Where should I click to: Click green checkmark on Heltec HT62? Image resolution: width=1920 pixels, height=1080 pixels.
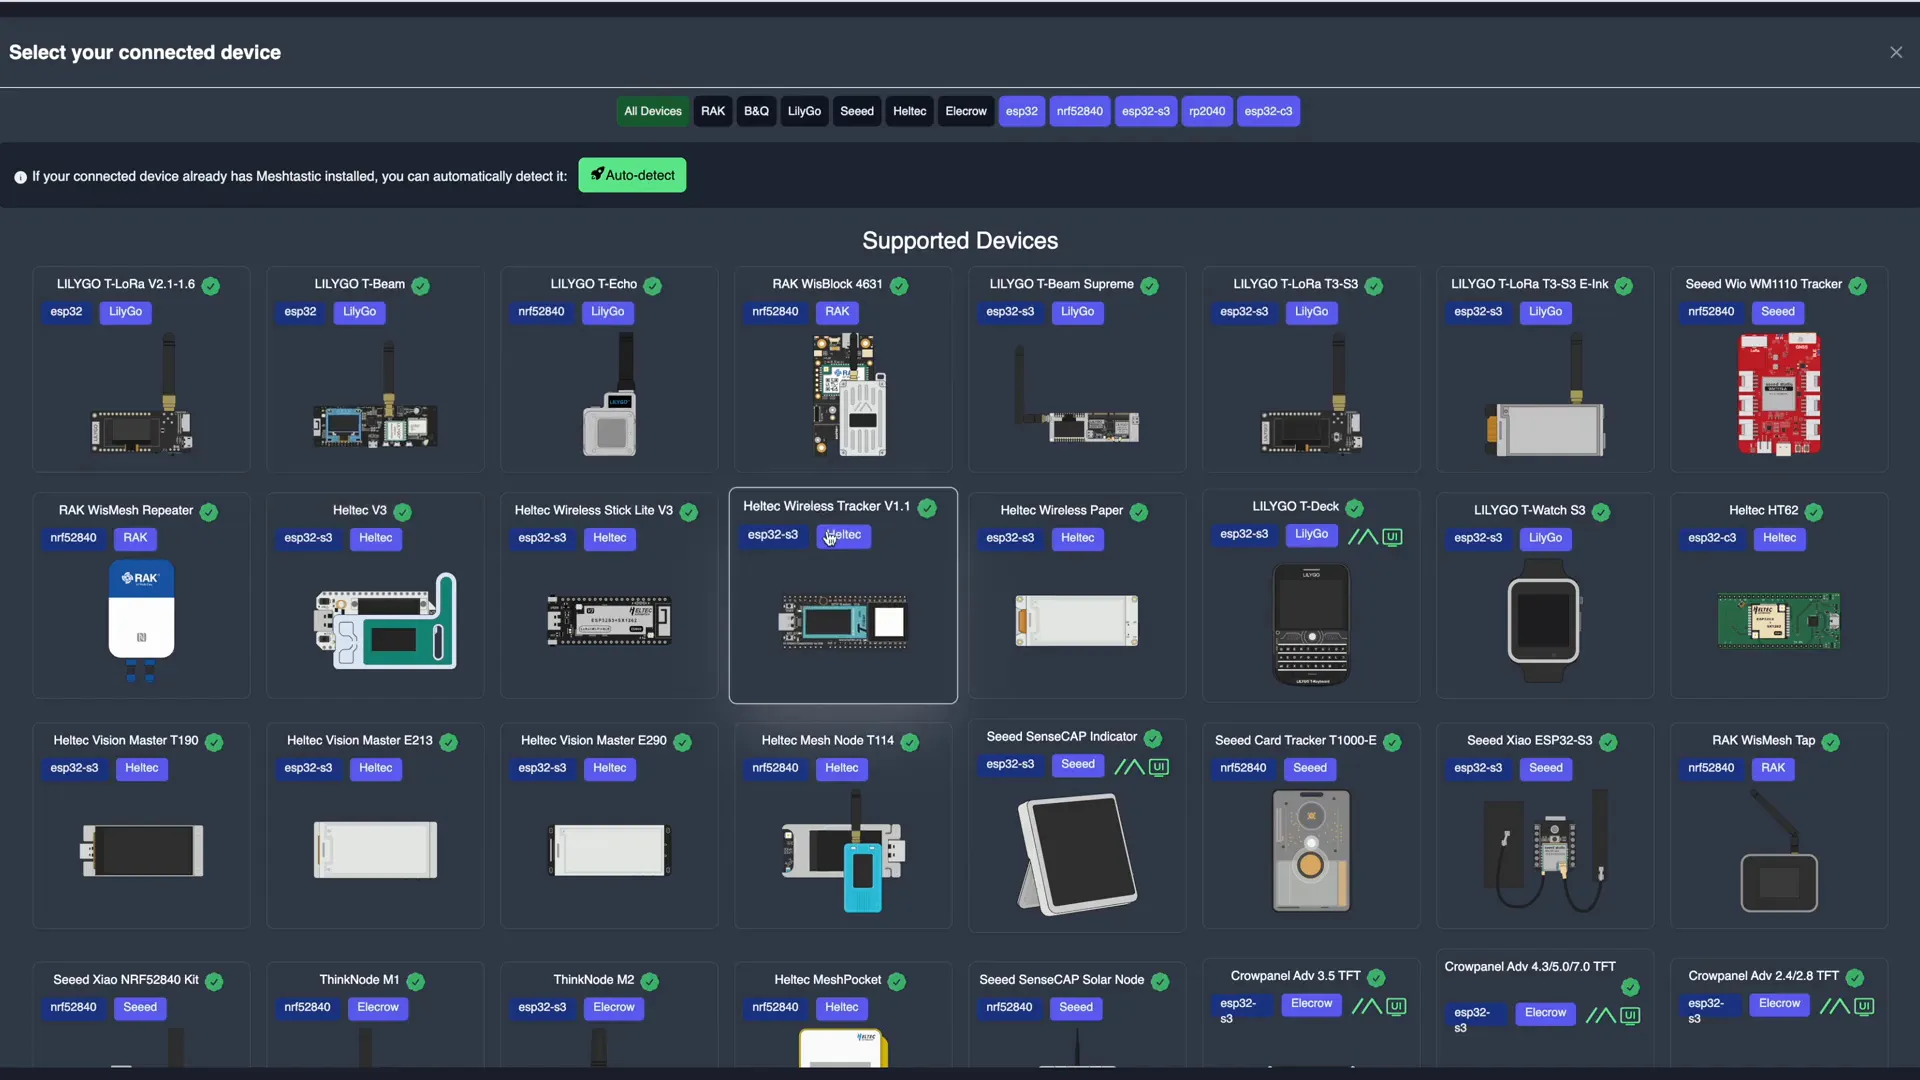[x=1814, y=512]
